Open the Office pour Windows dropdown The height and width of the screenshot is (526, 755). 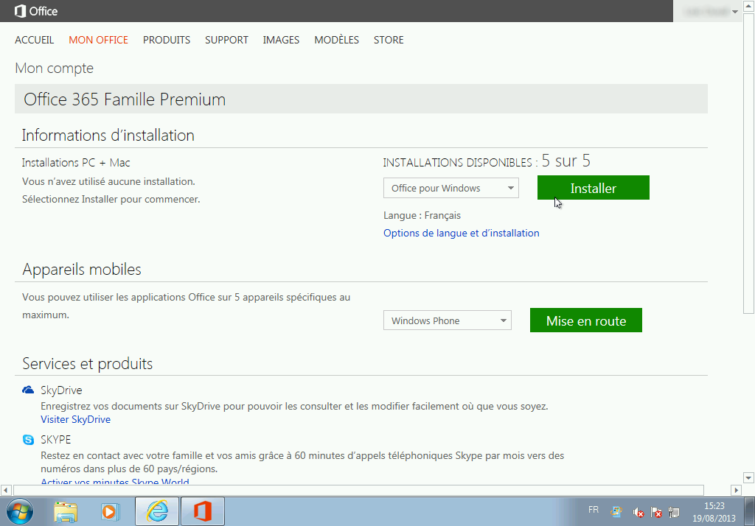tap(451, 188)
